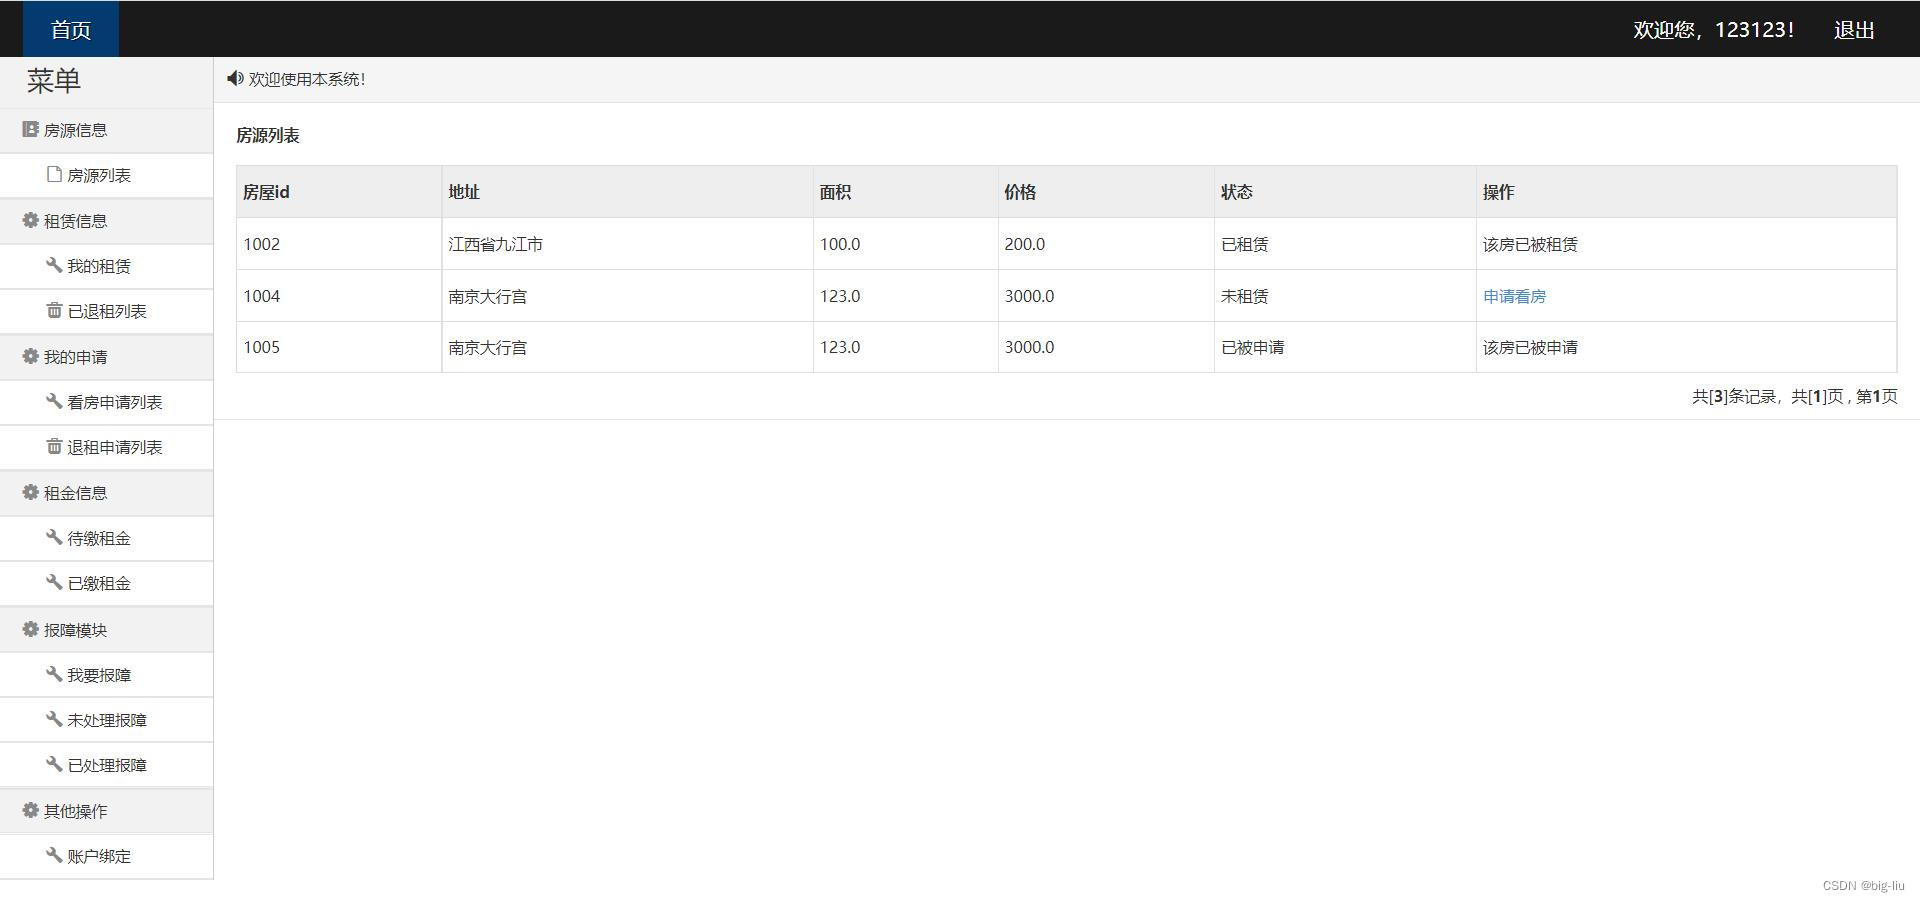Open the 已缴租金 menu item
1920x902 pixels.
click(x=106, y=583)
